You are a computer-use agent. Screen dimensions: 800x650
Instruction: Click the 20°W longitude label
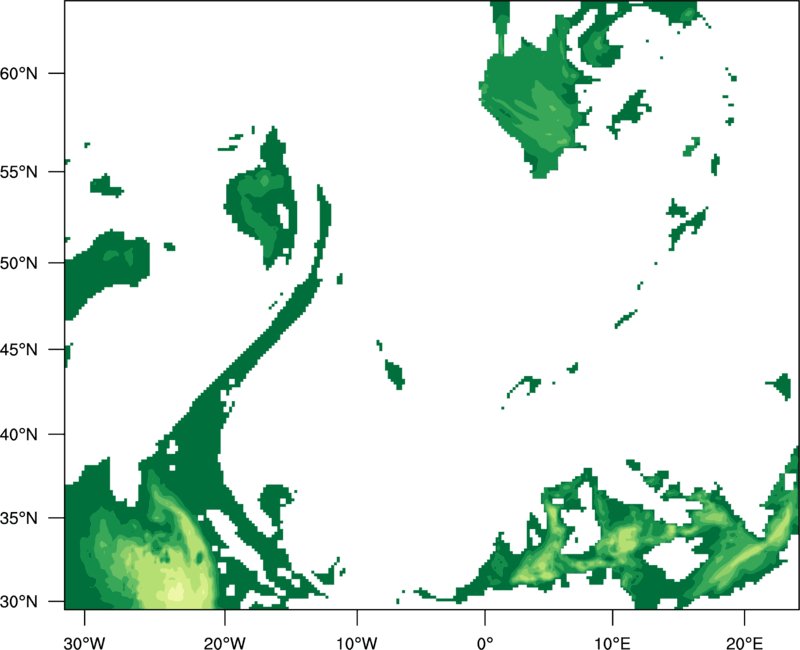tap(225, 643)
